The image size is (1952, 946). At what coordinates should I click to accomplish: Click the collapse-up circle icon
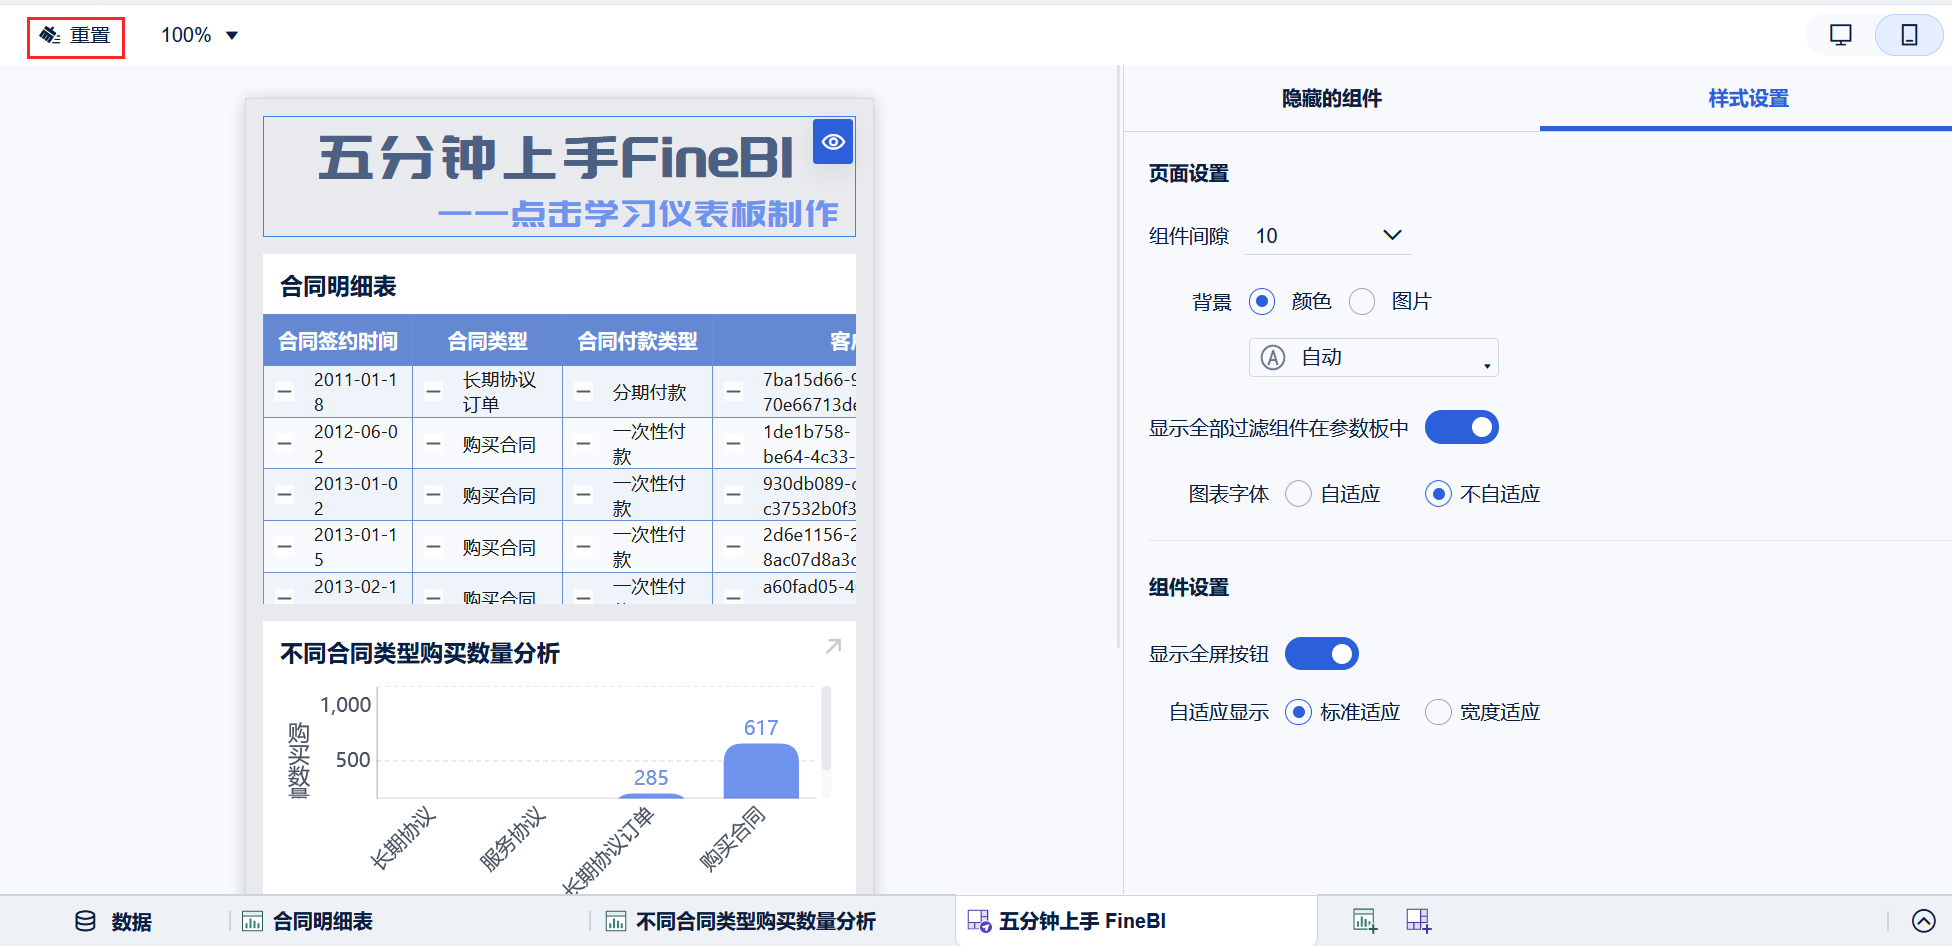coord(1923,921)
